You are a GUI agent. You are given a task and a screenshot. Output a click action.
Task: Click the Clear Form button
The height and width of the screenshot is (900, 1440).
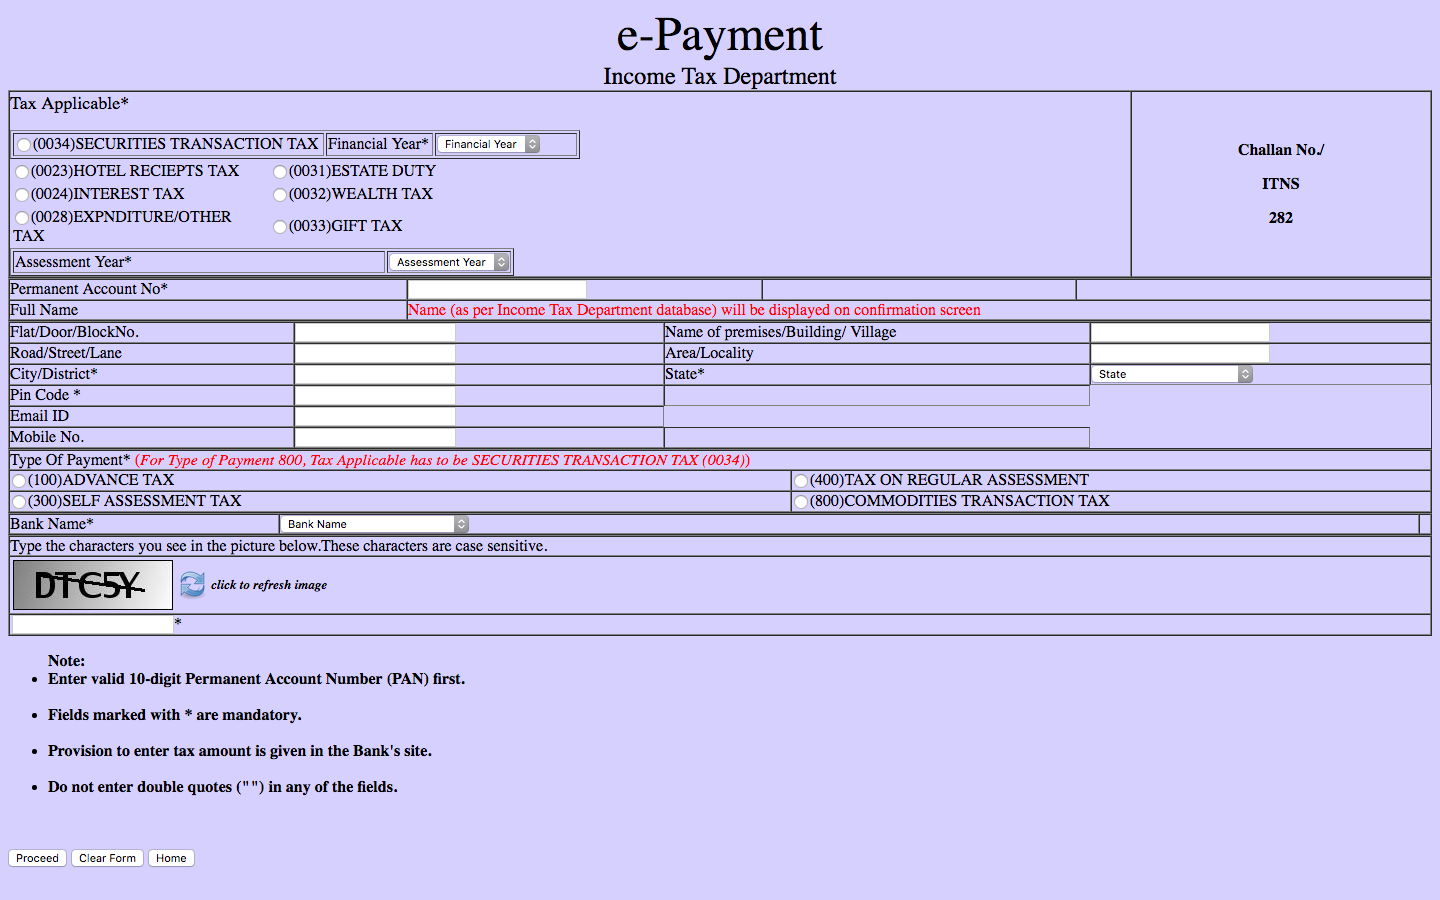click(107, 857)
